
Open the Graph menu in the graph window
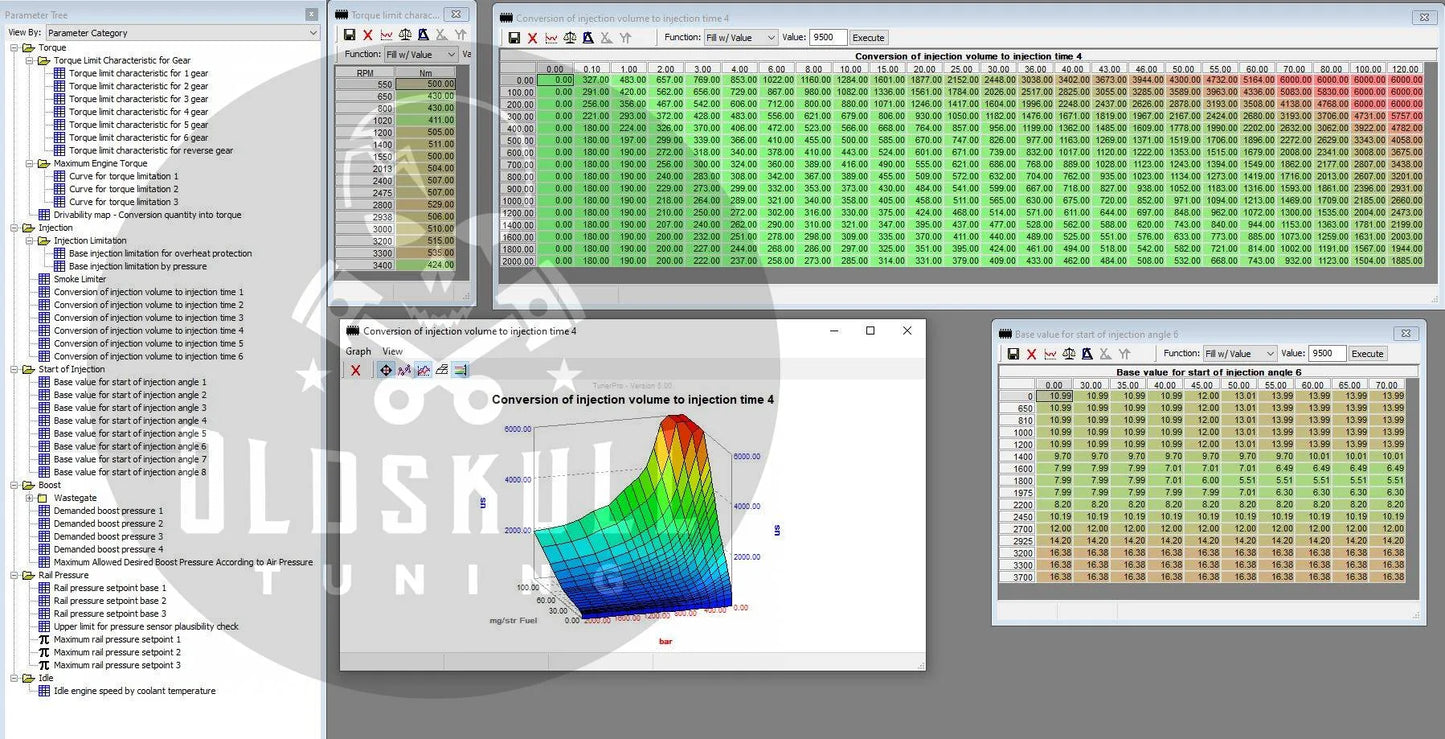pyautogui.click(x=358, y=351)
